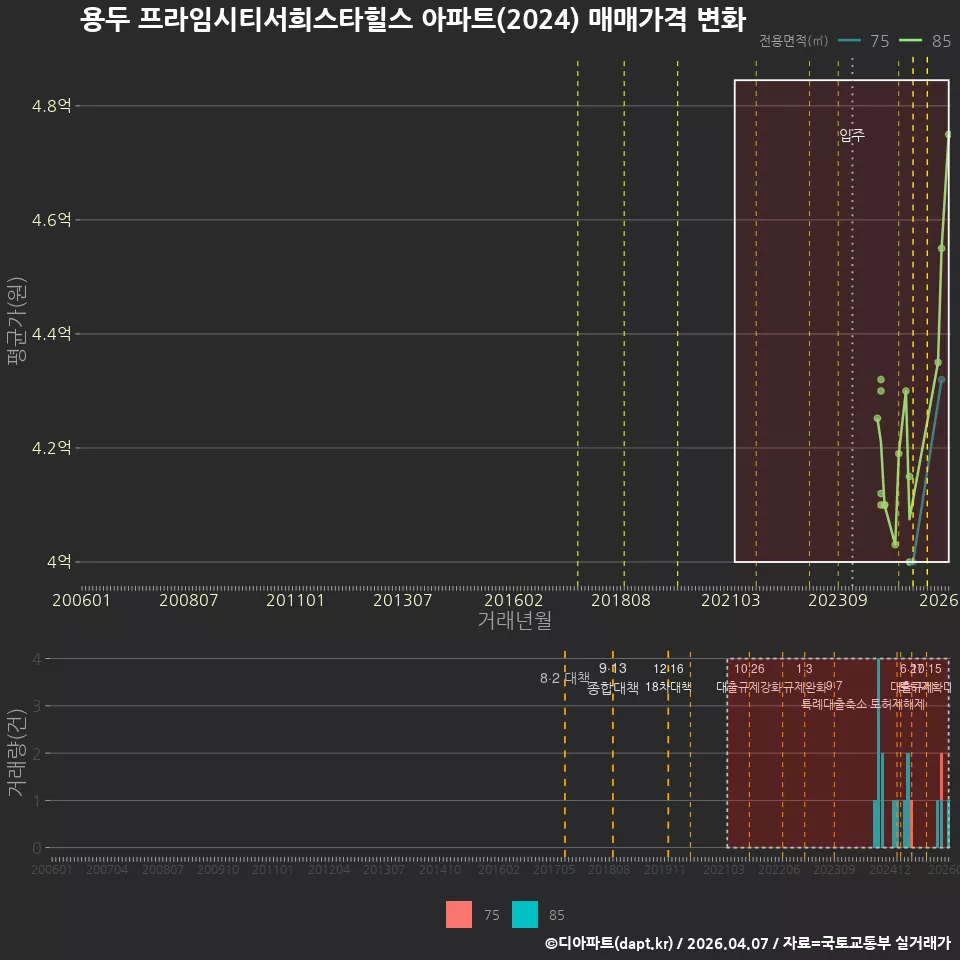
Task: Click the 8·2 대책 policy marker label
Action: [564, 678]
